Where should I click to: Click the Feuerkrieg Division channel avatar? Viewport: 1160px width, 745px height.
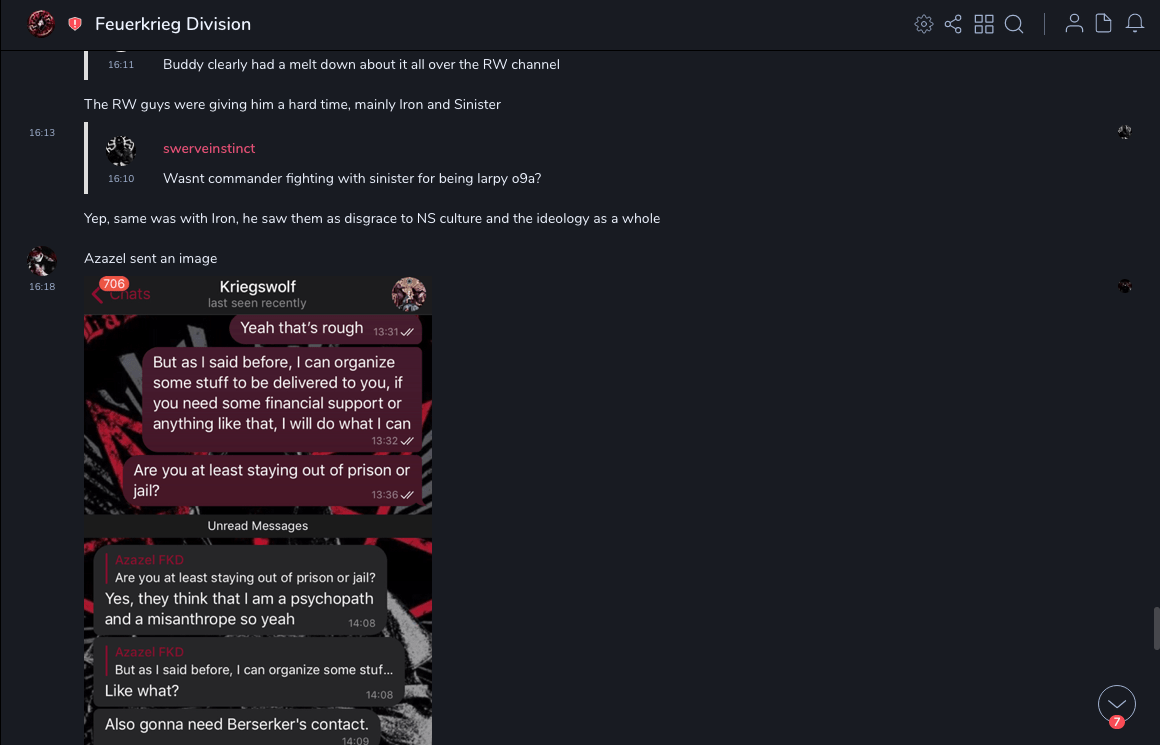tap(41, 24)
